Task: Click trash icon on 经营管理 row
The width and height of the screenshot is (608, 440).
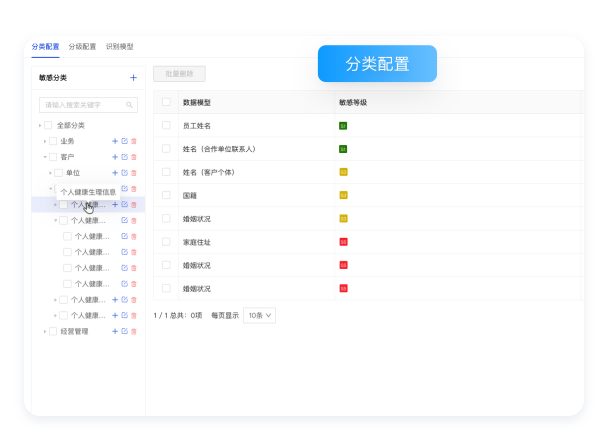Action: (x=134, y=331)
